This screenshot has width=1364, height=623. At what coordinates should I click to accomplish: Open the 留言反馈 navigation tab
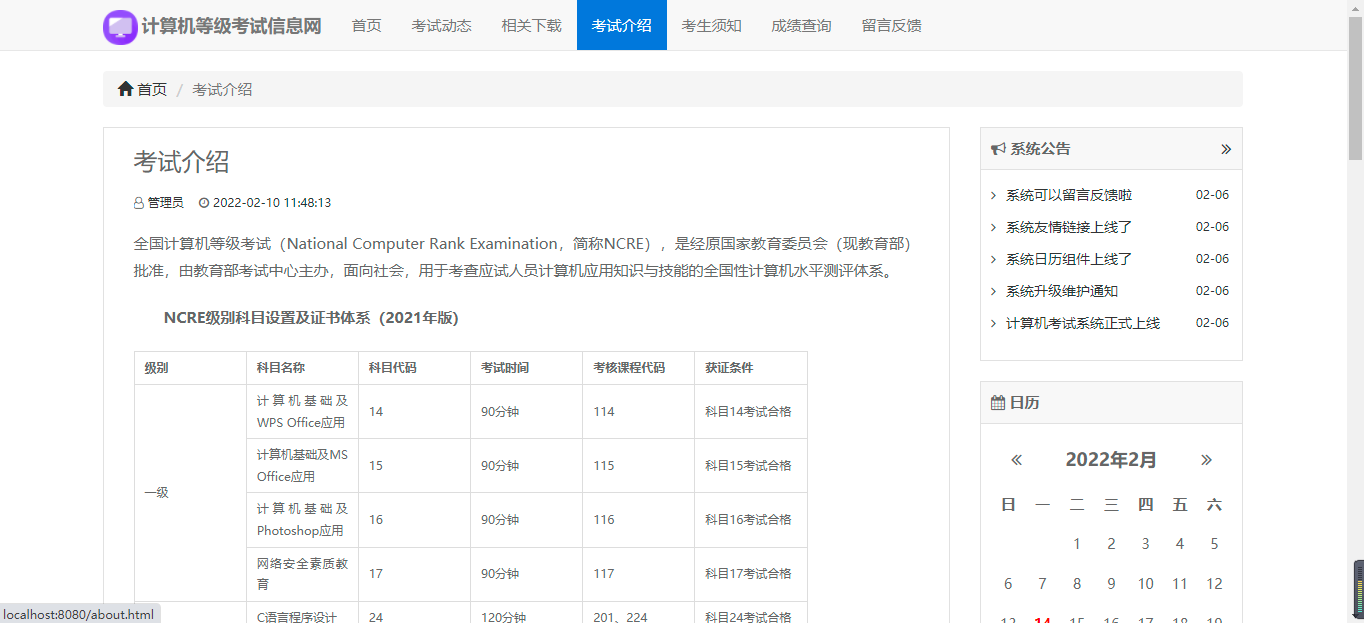(891, 25)
